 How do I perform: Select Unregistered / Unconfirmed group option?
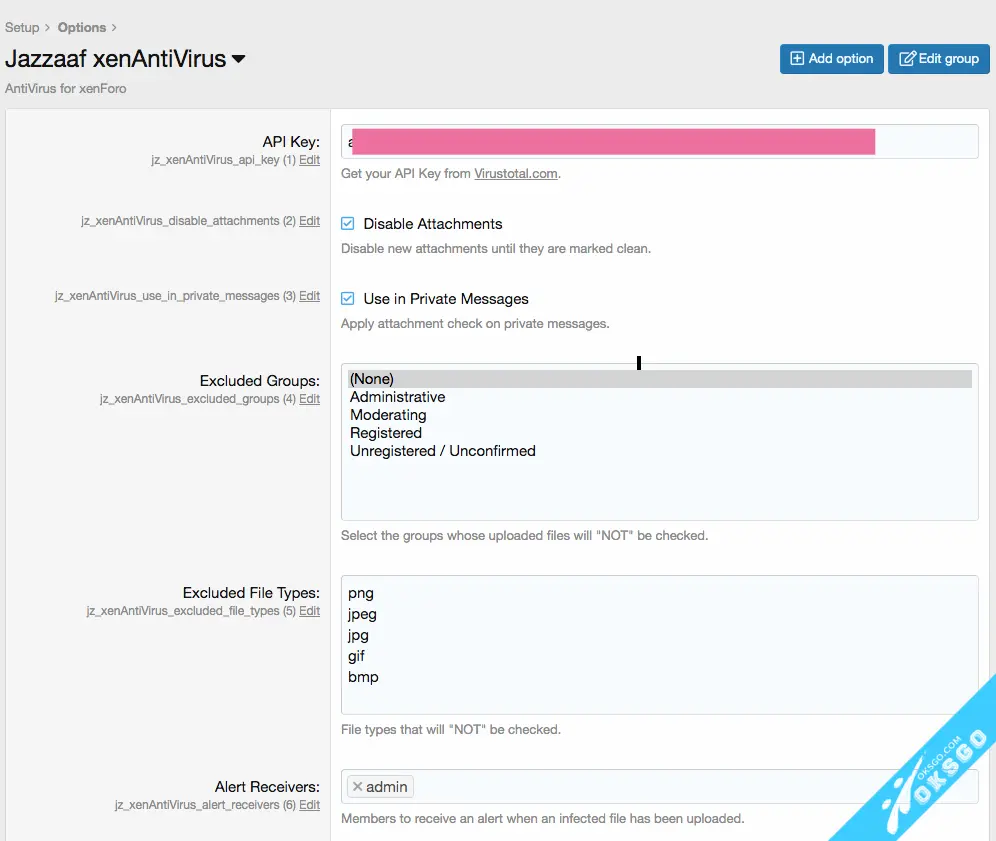coord(442,451)
